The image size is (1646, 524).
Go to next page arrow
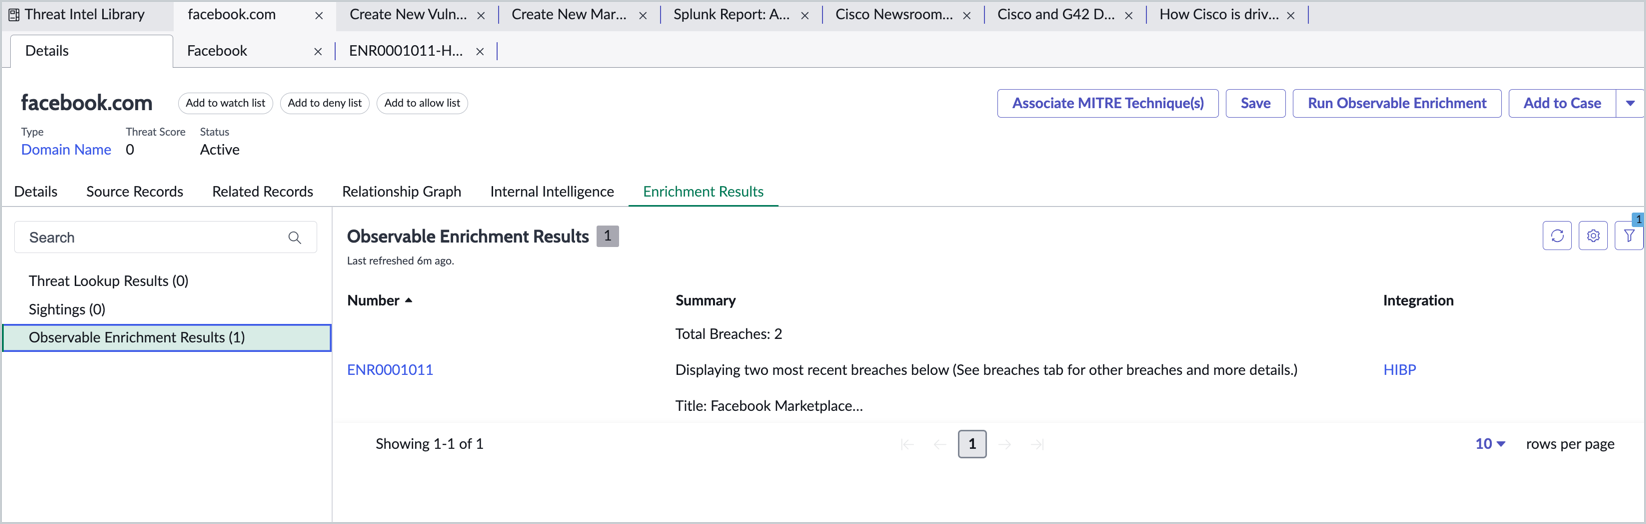coord(1005,444)
